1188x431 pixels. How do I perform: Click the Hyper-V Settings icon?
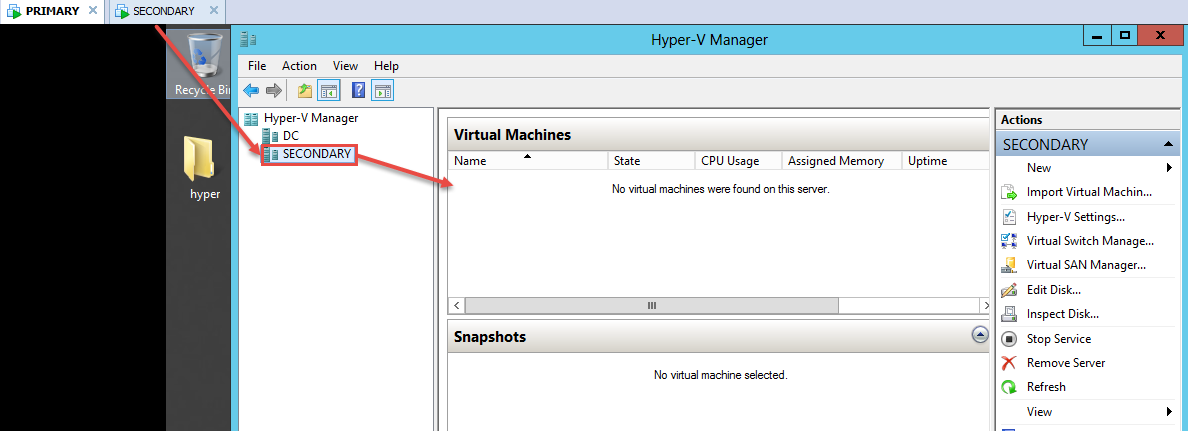(1008, 217)
